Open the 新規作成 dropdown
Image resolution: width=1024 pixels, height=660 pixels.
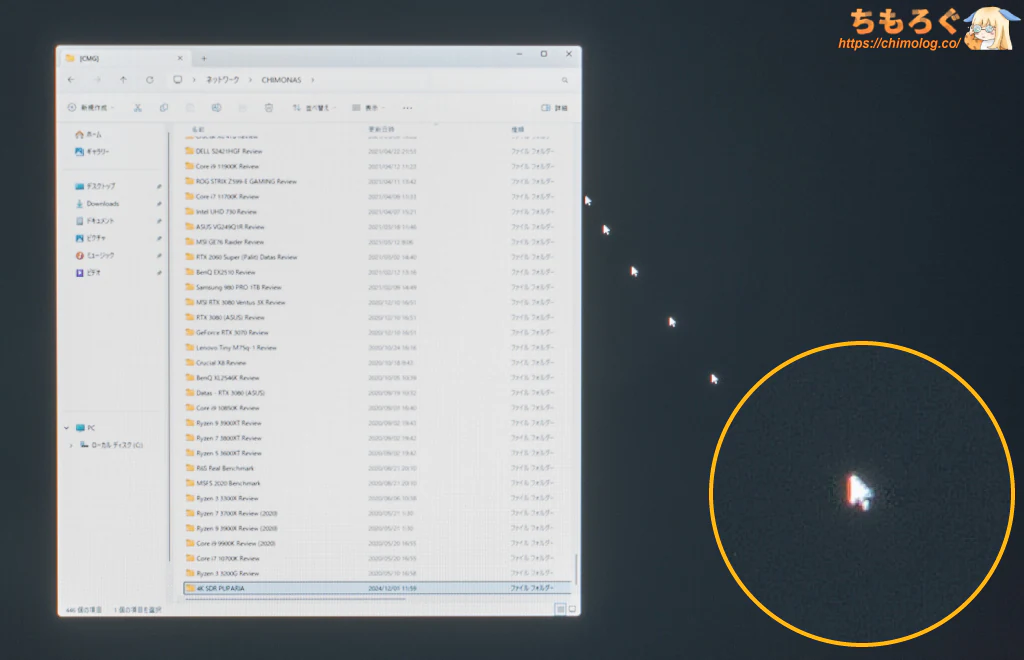[91, 107]
